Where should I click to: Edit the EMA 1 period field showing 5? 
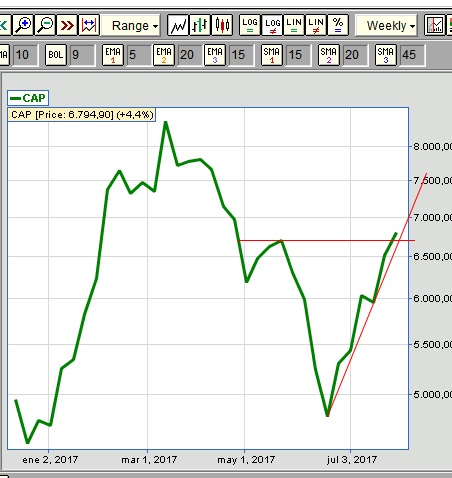139,55
